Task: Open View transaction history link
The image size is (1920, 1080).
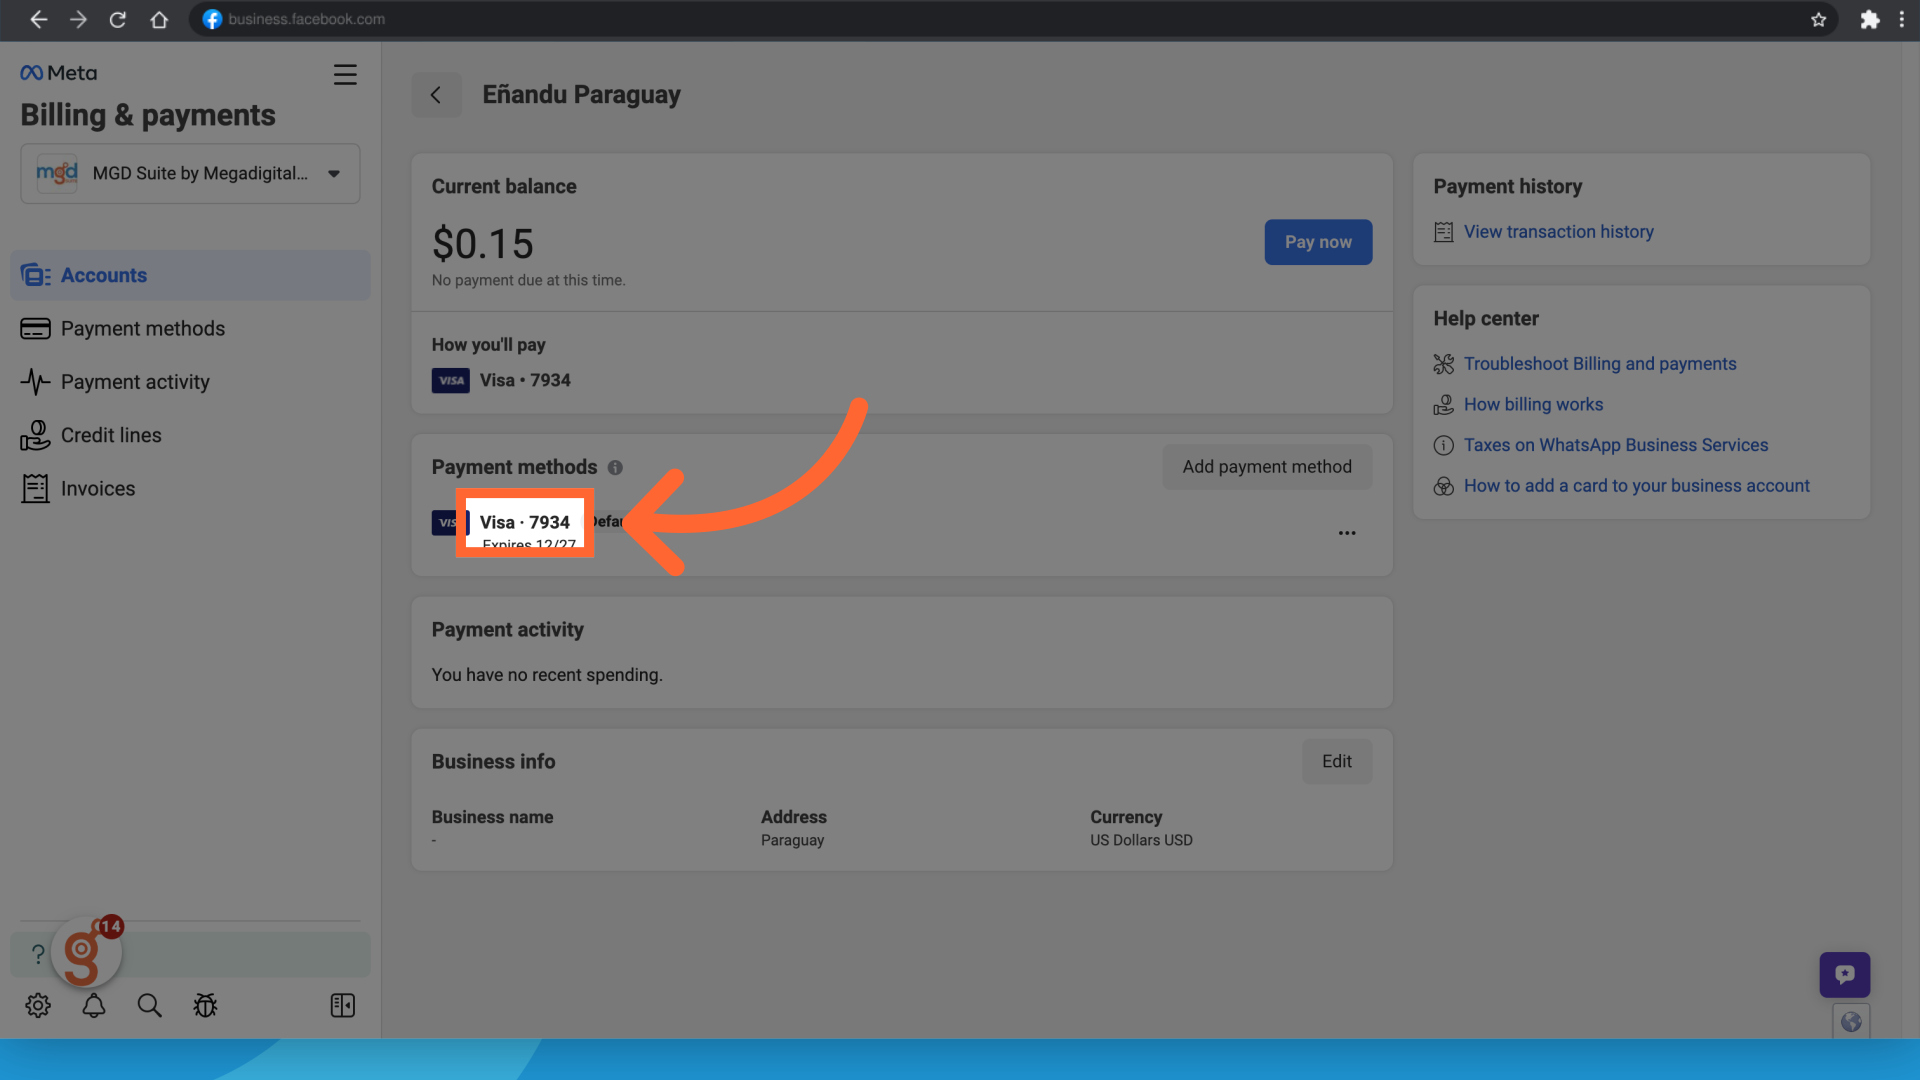Action: (x=1558, y=232)
